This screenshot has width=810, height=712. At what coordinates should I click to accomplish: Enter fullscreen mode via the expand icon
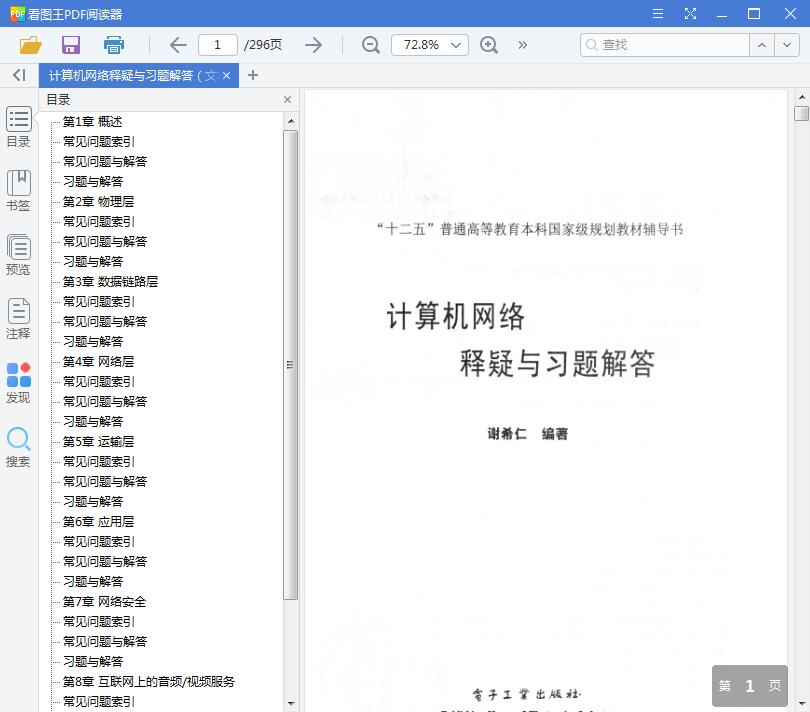point(690,13)
